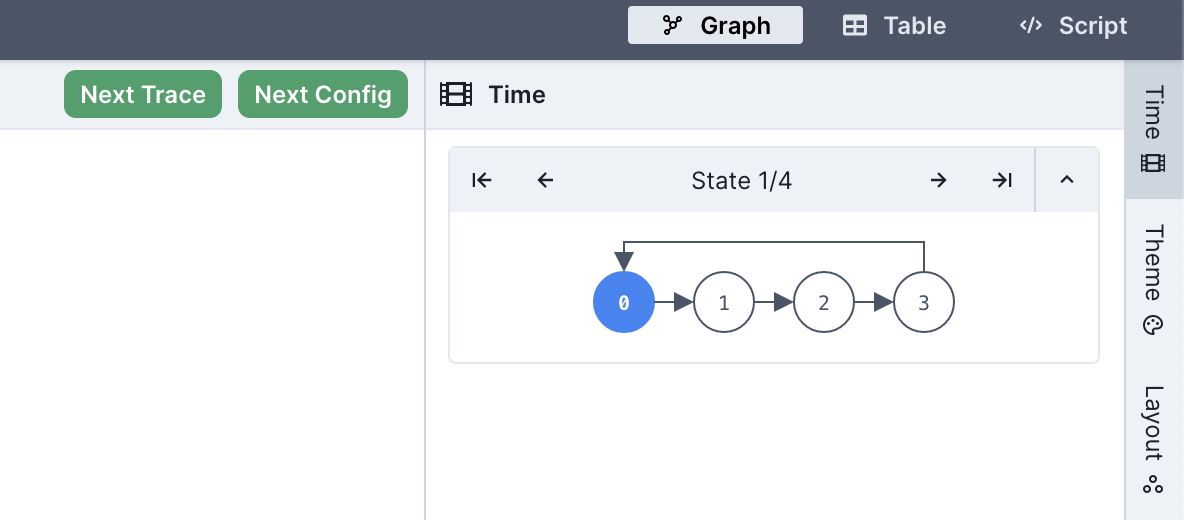Open the Layout sidebar tab
This screenshot has height=520, width=1184.
tap(1153, 440)
